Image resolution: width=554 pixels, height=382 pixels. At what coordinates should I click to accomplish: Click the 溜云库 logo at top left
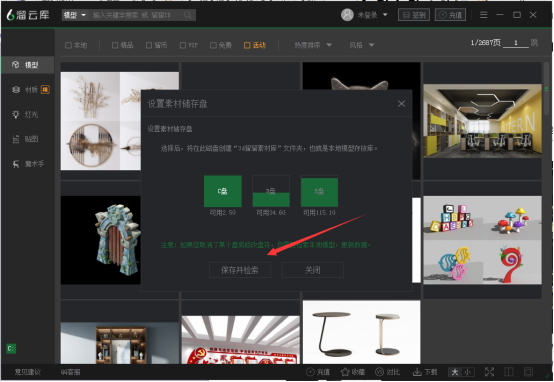click(28, 15)
